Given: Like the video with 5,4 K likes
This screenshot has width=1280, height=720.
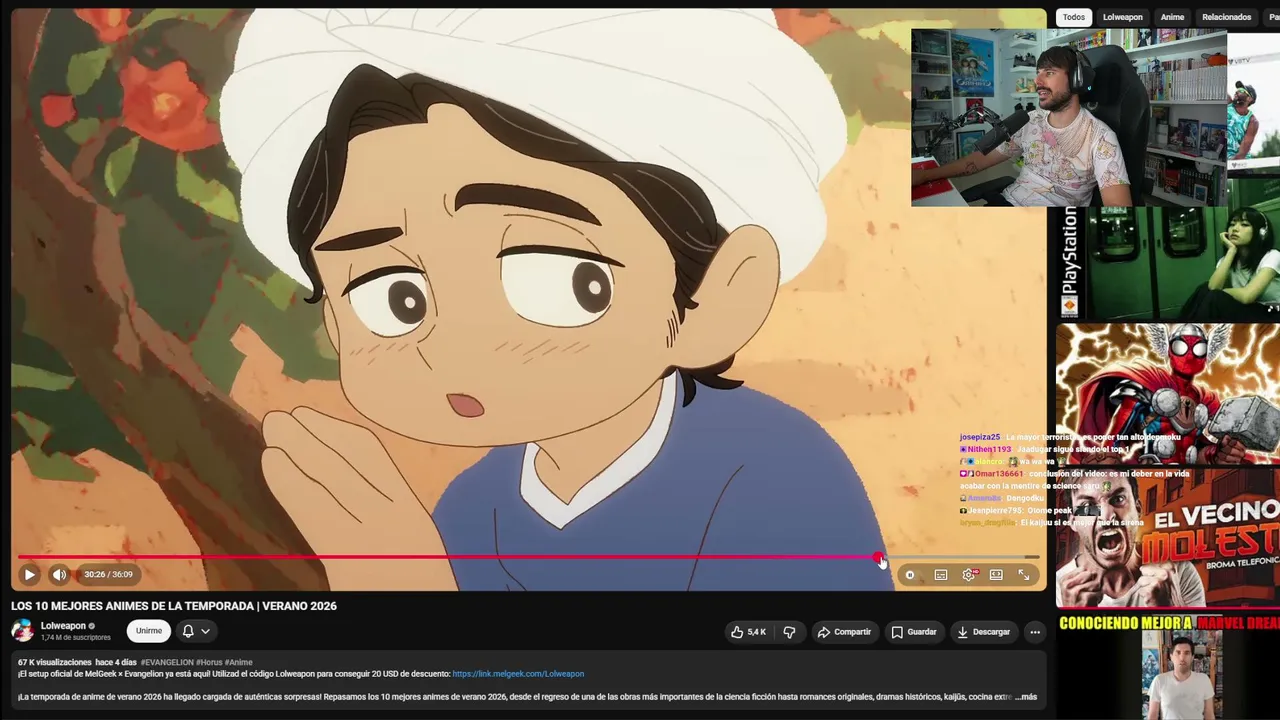Looking at the screenshot, I should click(748, 632).
